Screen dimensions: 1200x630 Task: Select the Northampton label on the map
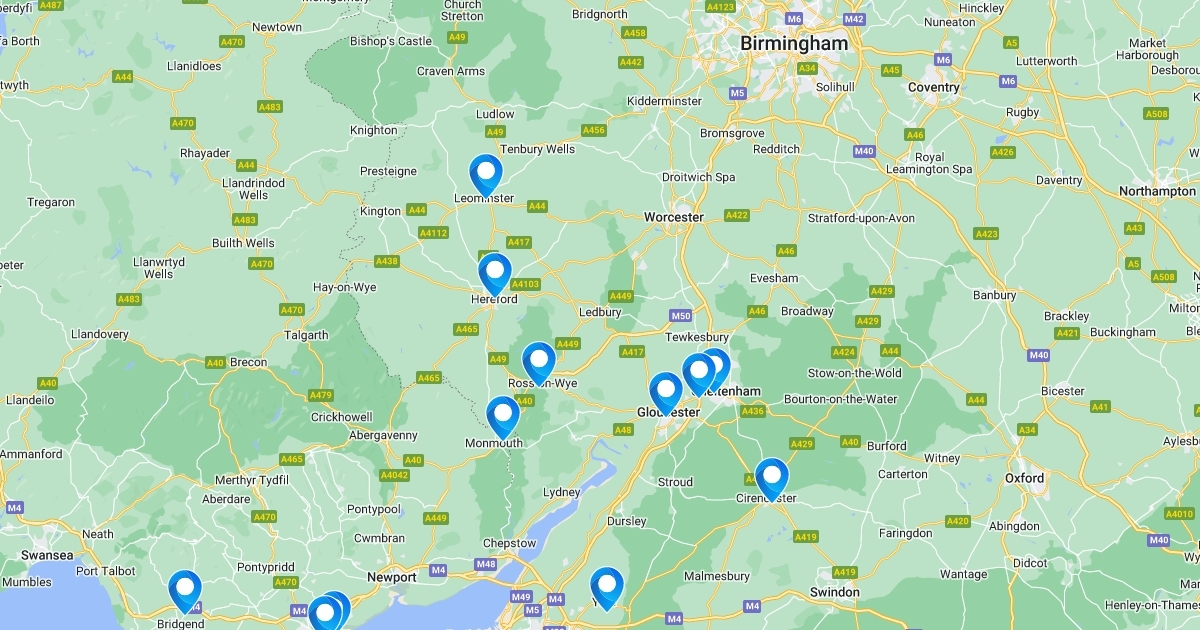coord(1157,191)
